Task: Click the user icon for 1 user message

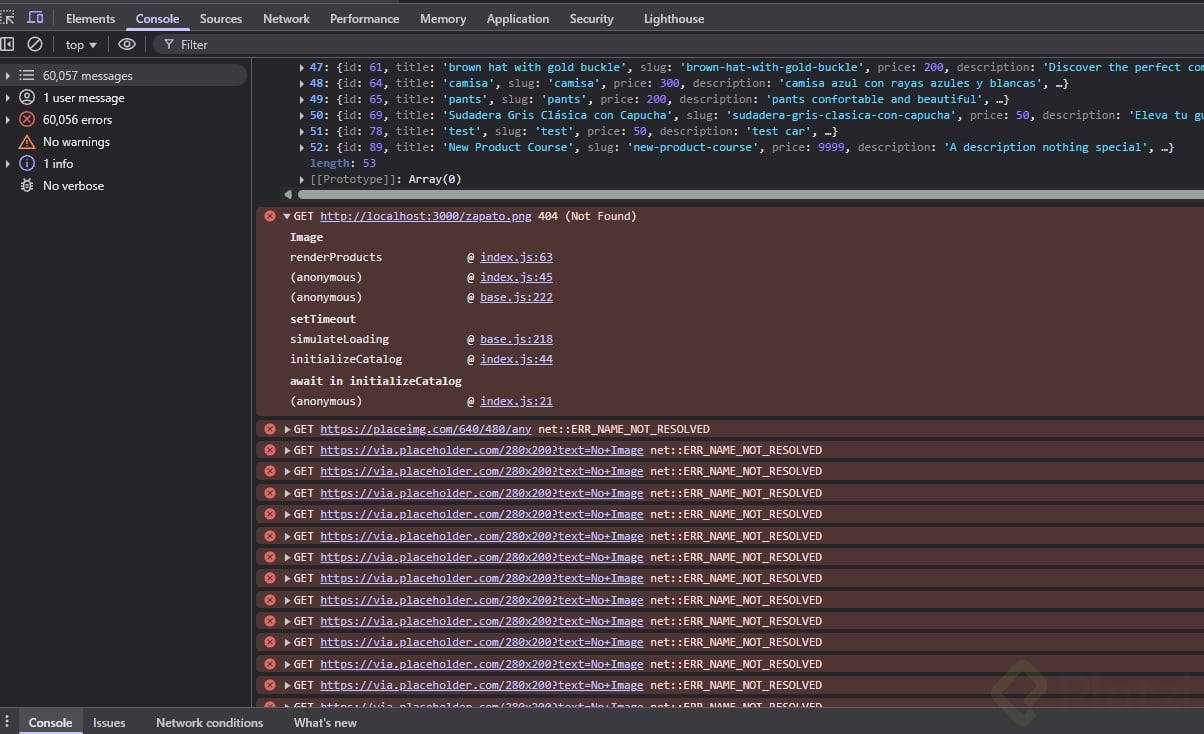Action: click(27, 98)
